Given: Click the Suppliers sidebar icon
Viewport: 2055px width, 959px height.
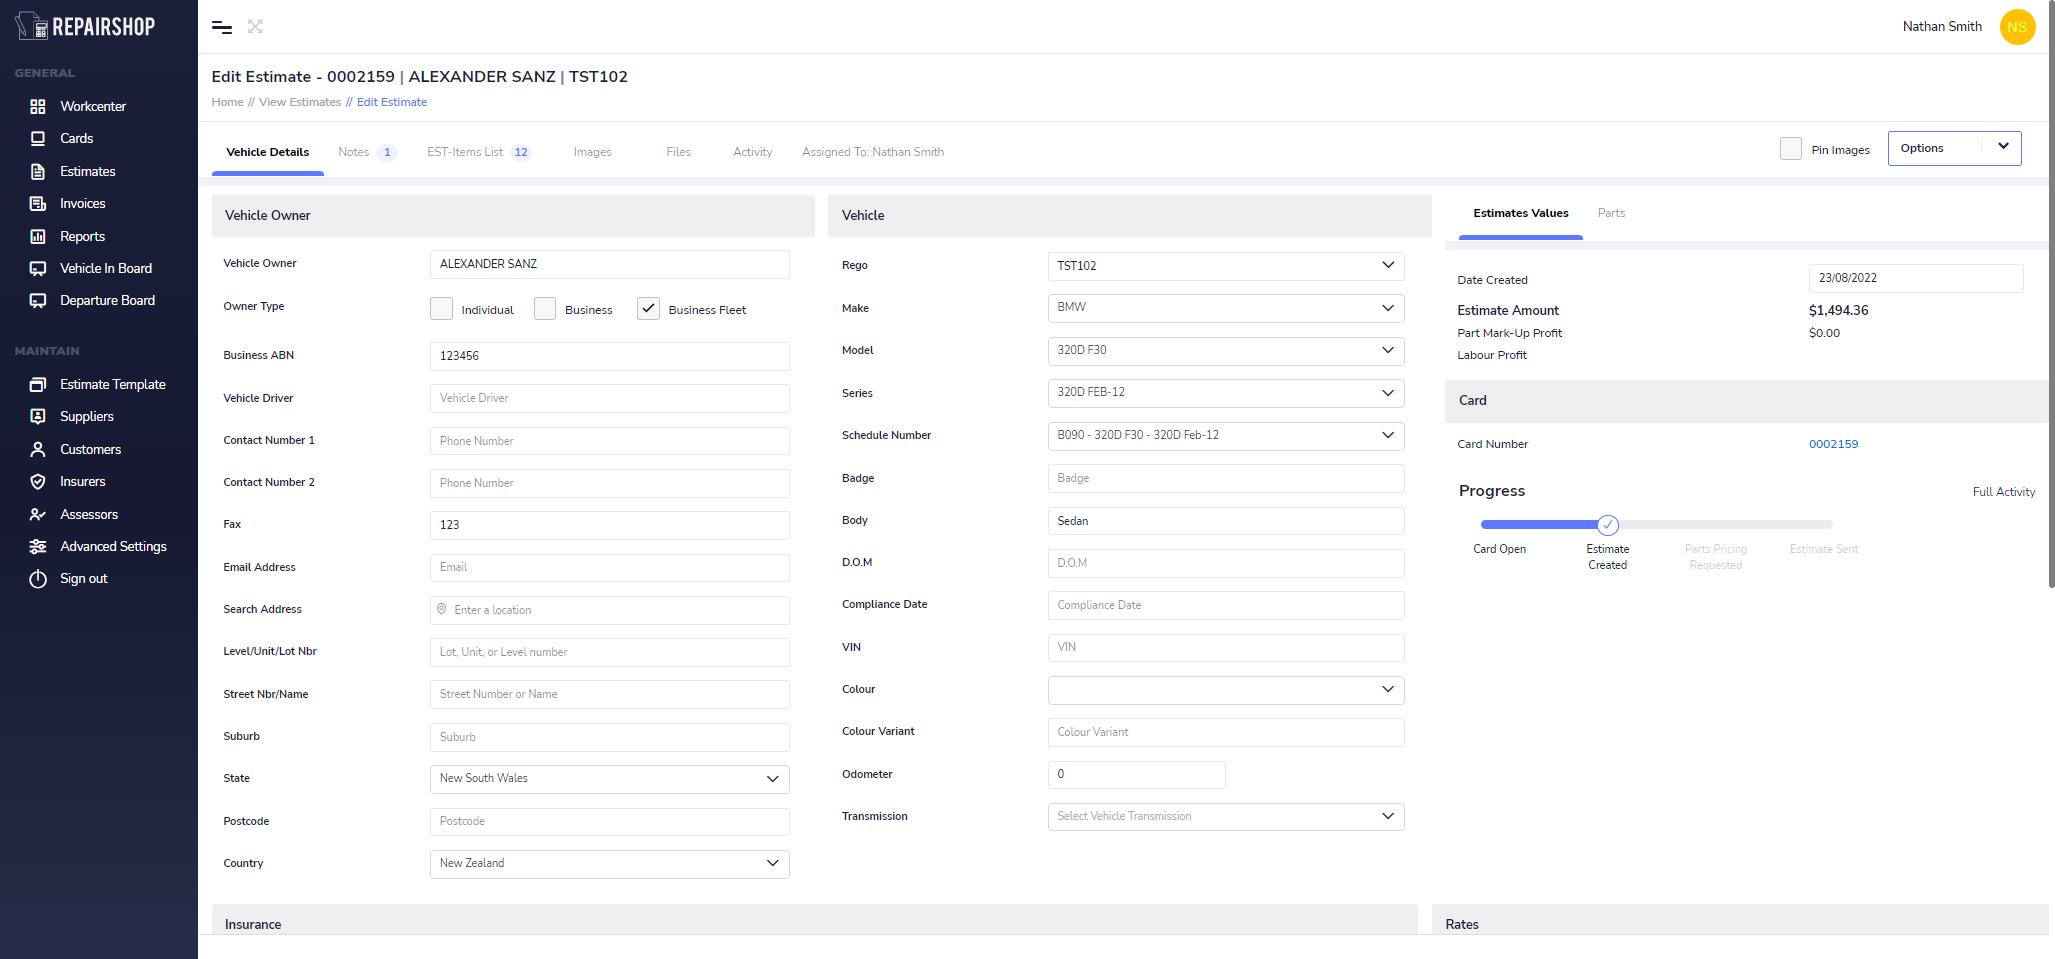Looking at the screenshot, I should tap(38, 416).
